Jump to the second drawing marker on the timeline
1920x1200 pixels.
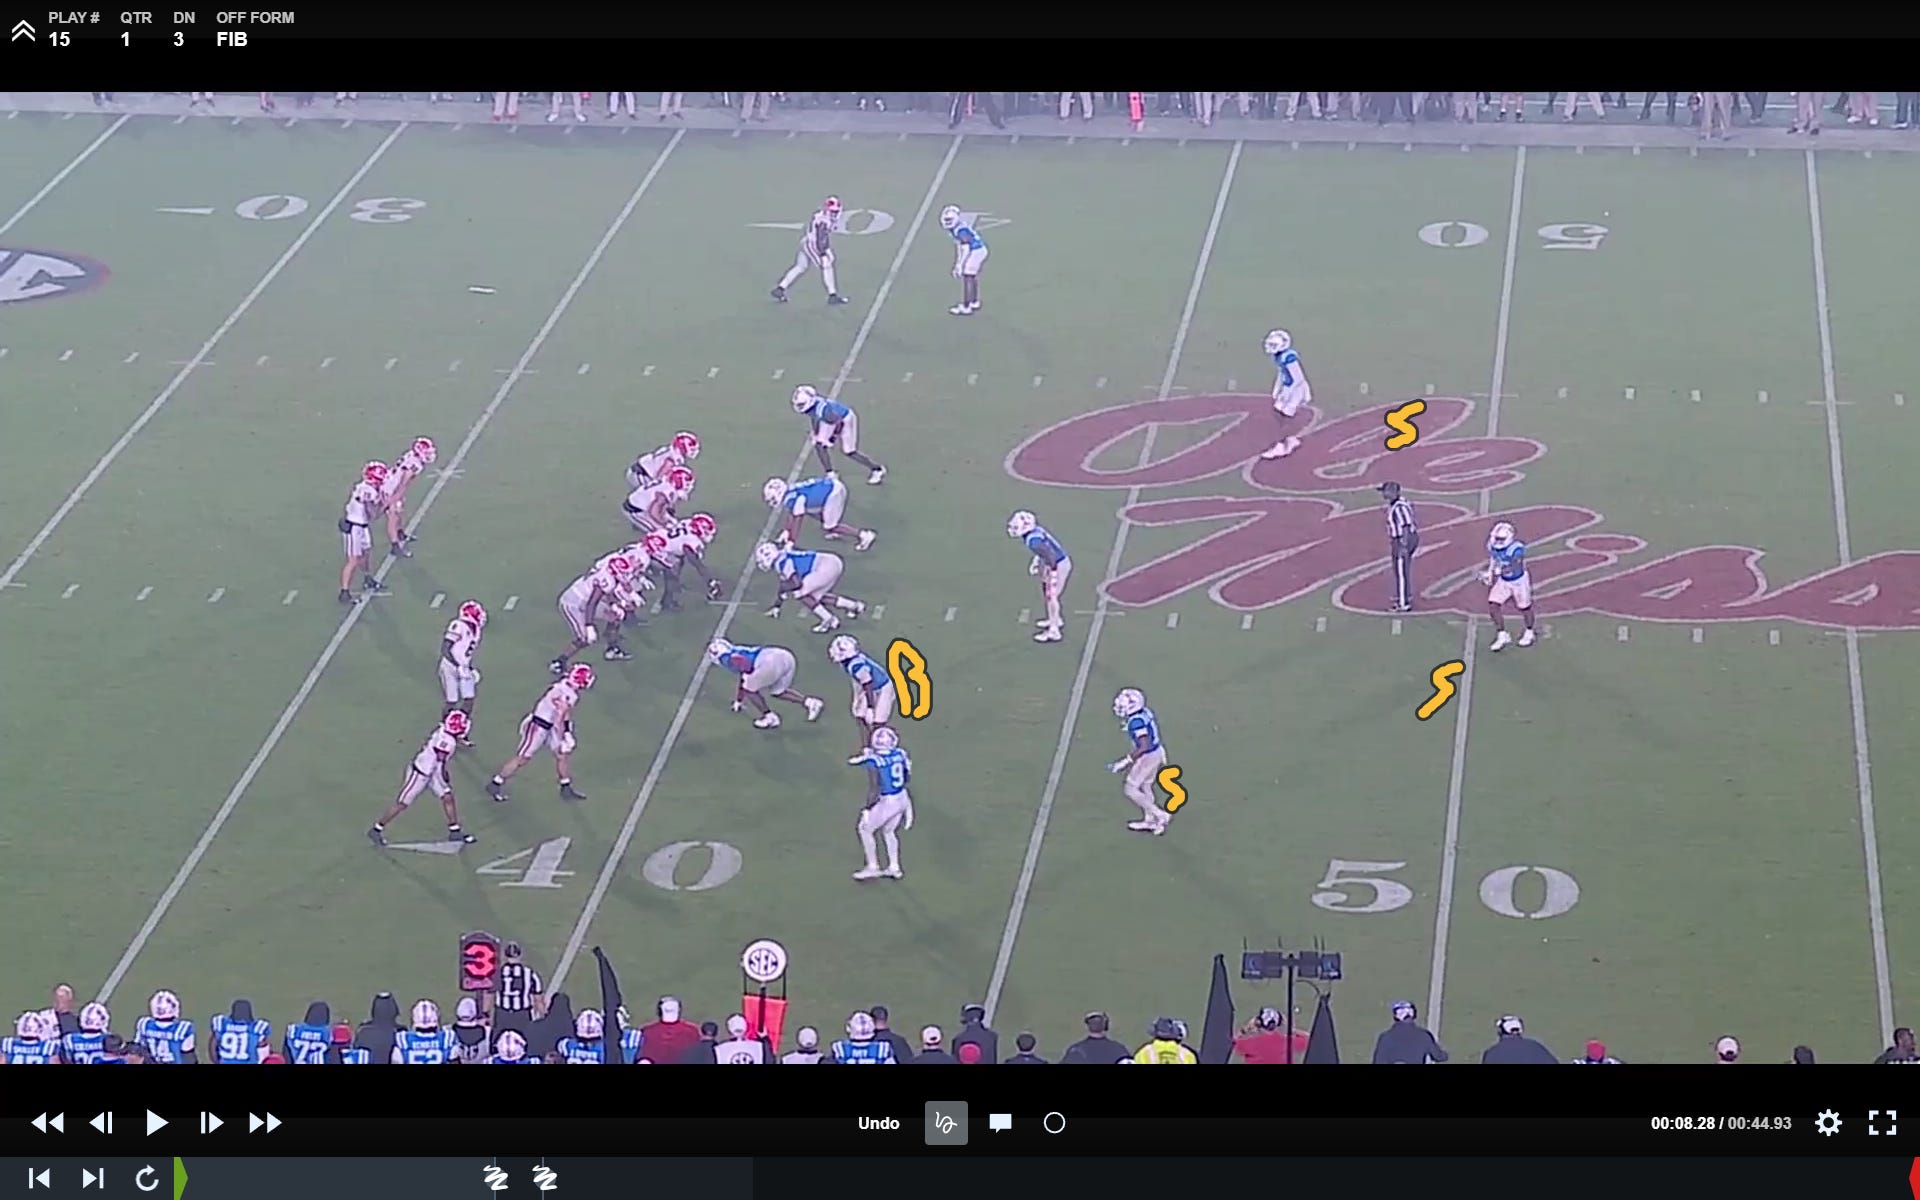(544, 1178)
